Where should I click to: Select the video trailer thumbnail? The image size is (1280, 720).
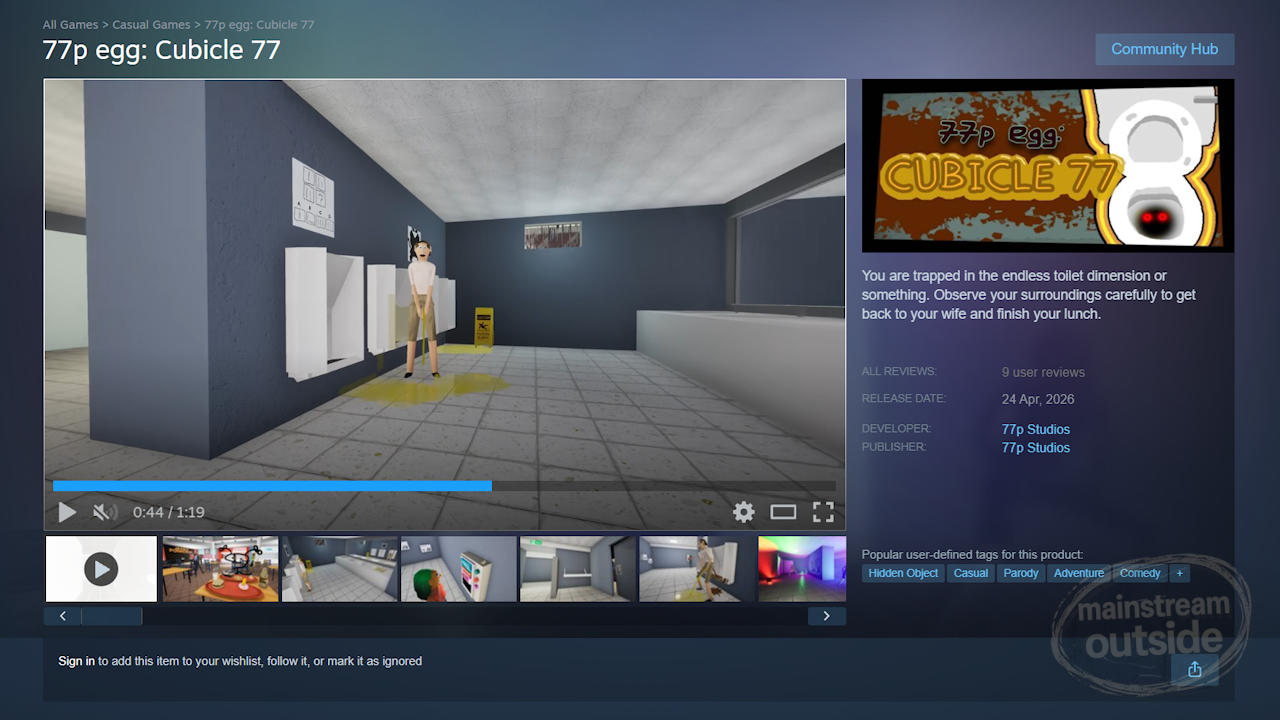click(101, 569)
